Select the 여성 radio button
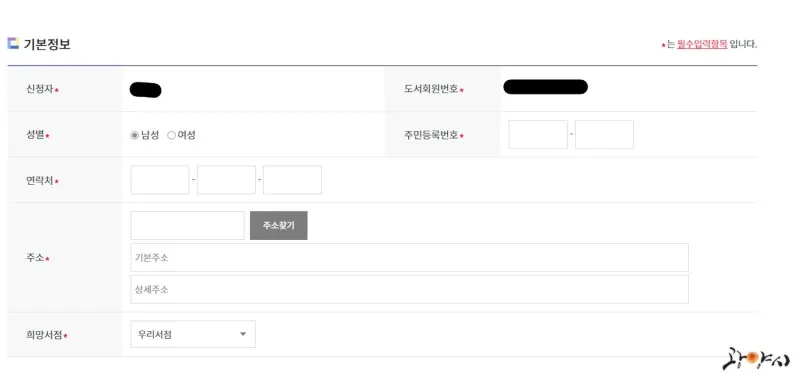This screenshot has height=378, width=800. point(171,135)
